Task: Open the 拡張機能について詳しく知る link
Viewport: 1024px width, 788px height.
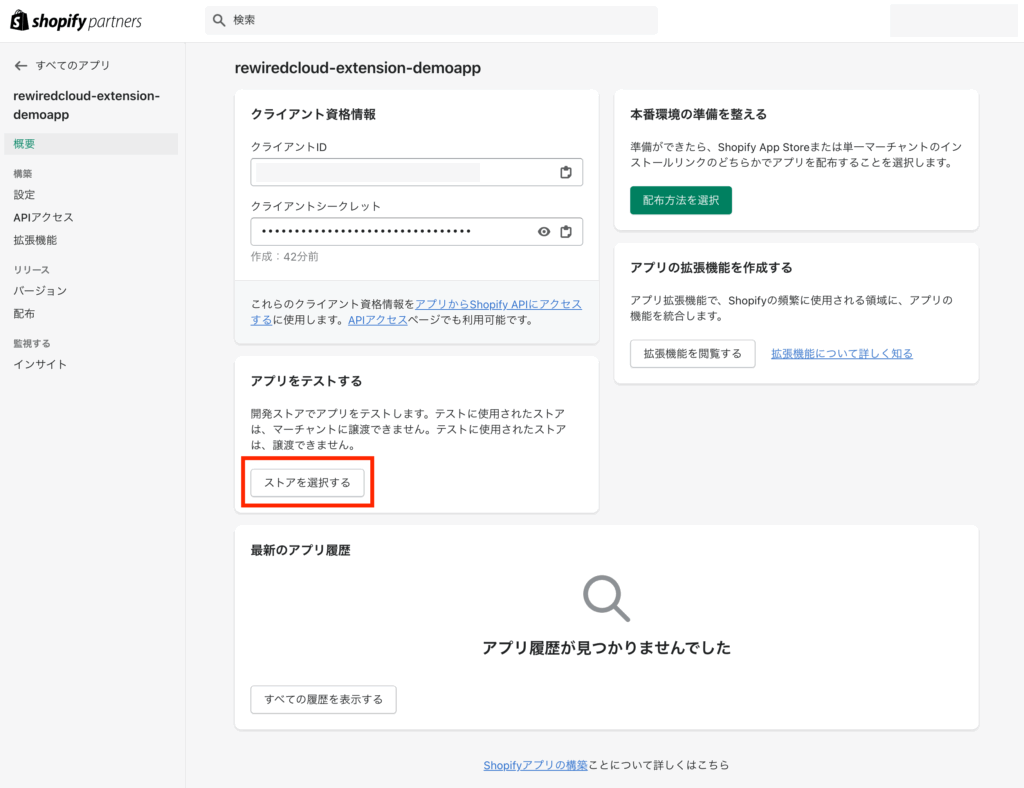Action: [842, 354]
